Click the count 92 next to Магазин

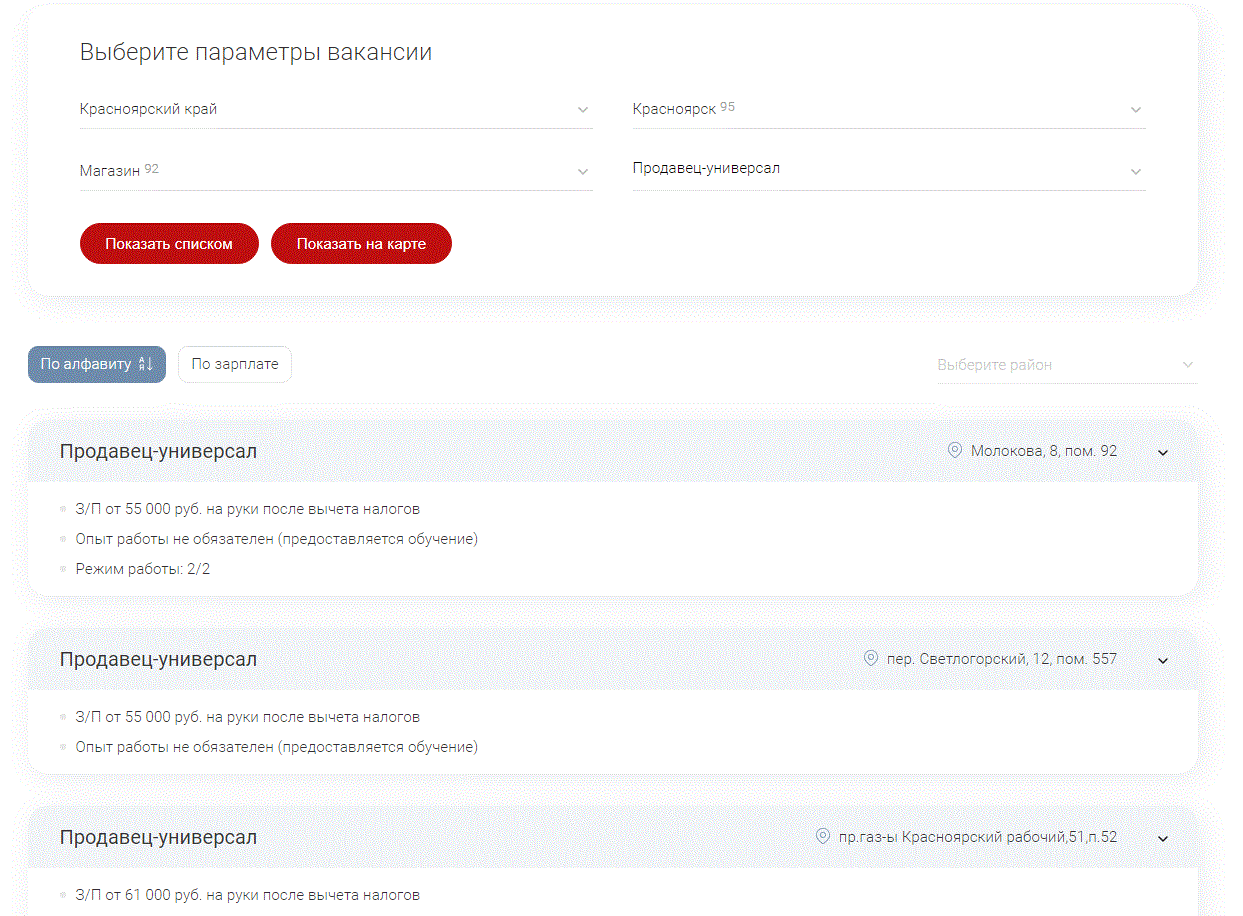point(151,168)
